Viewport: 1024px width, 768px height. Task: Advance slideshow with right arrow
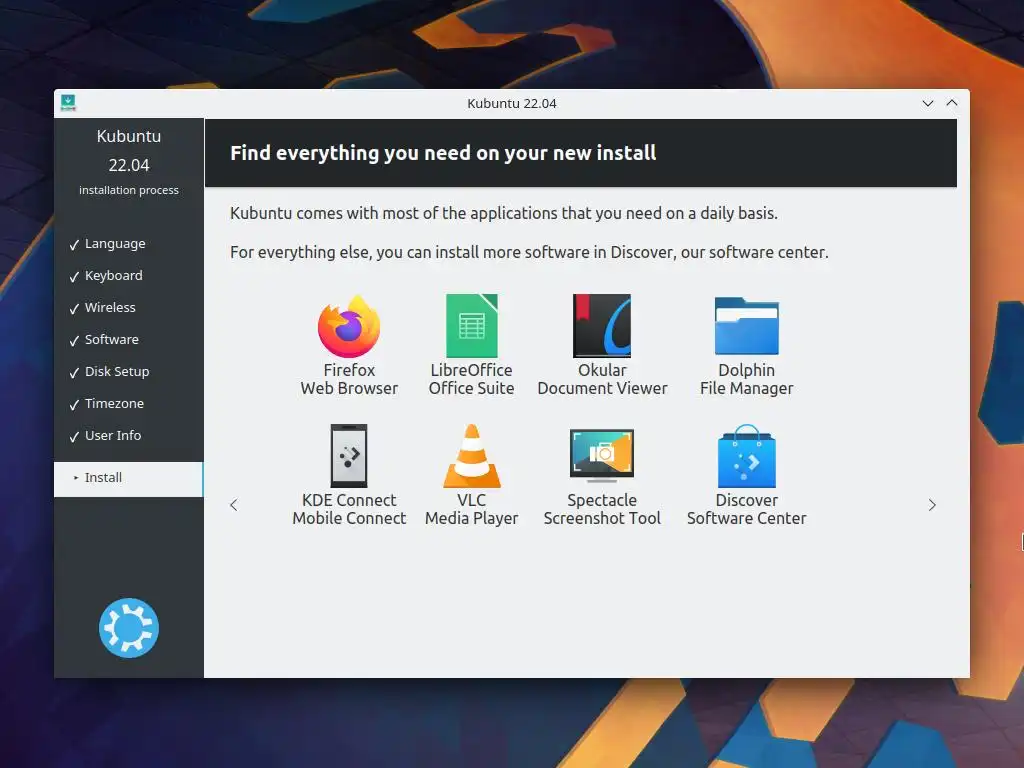(932, 505)
